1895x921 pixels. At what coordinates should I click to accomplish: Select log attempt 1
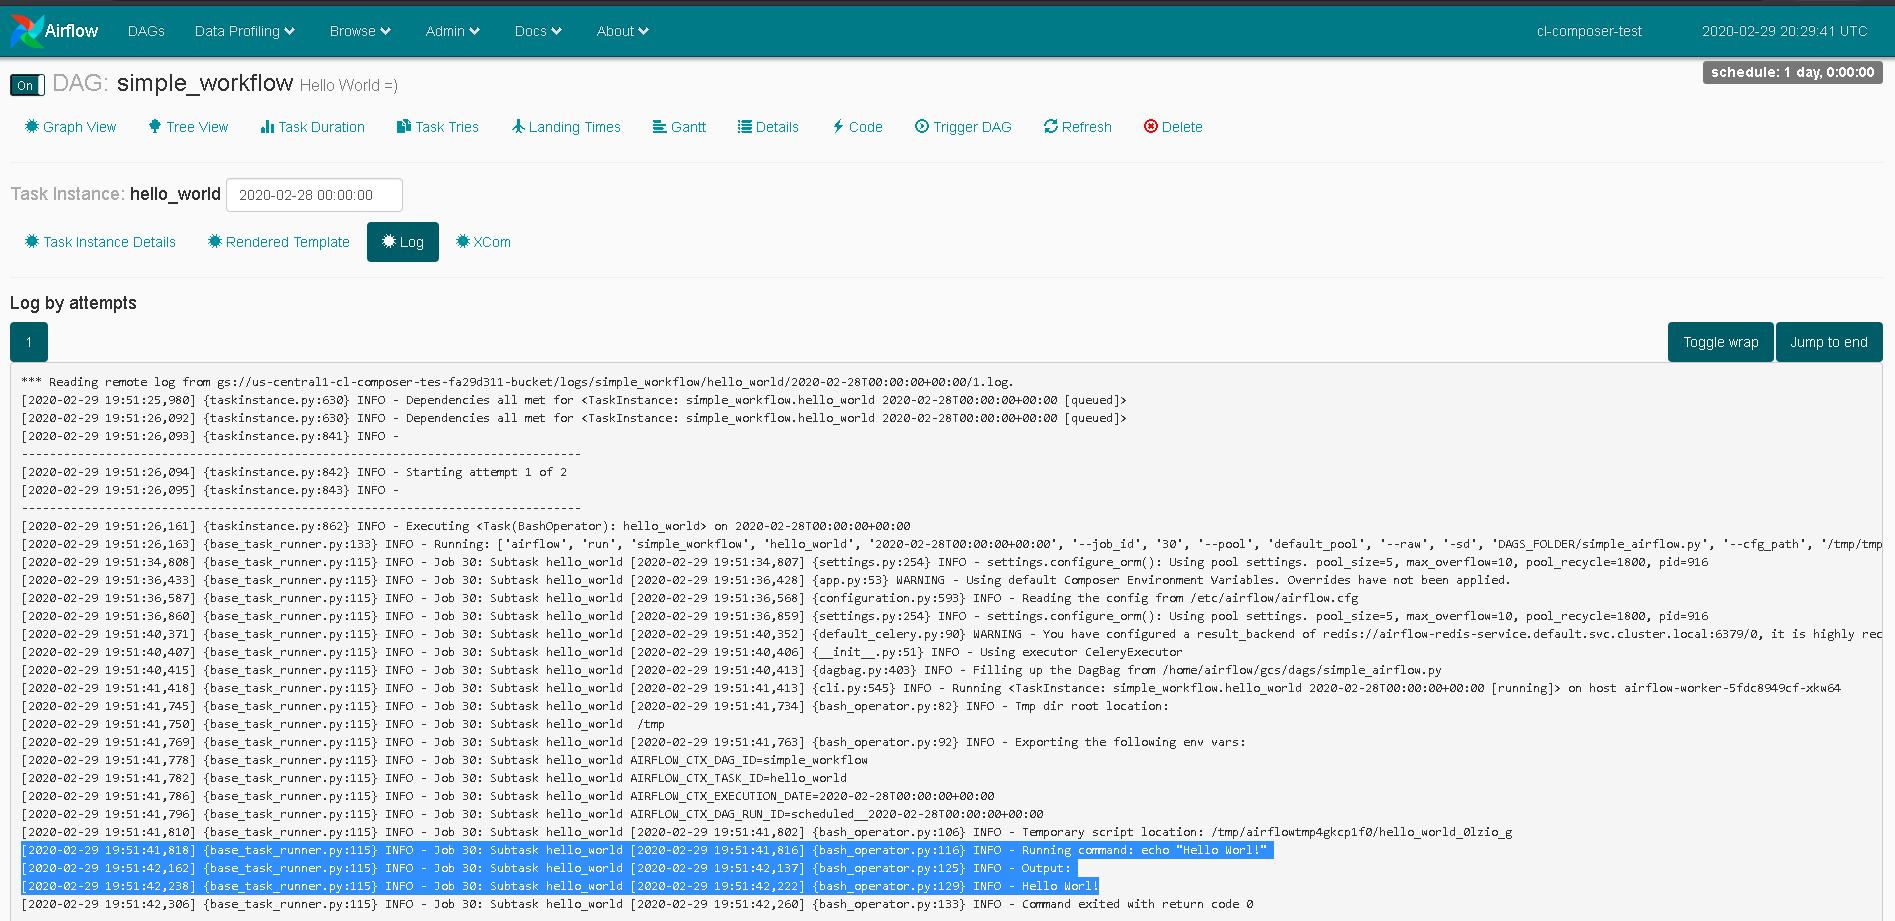[x=28, y=341]
